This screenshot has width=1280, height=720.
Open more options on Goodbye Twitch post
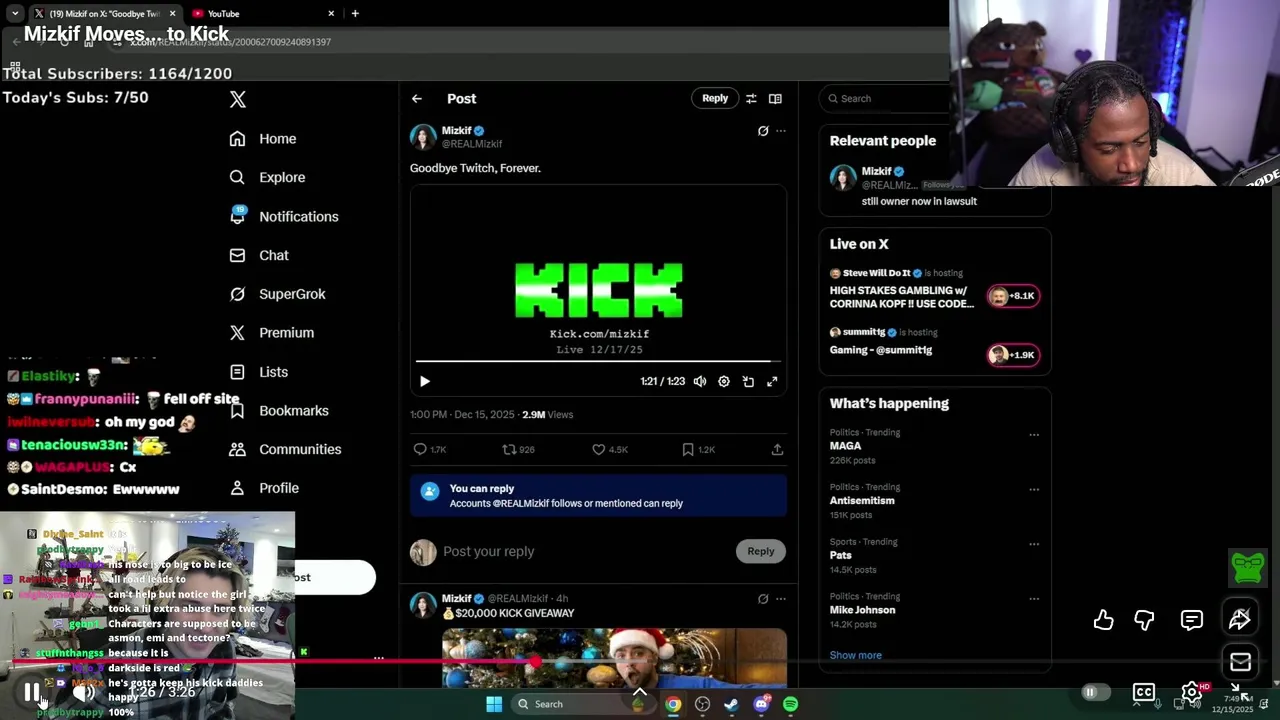click(x=781, y=131)
